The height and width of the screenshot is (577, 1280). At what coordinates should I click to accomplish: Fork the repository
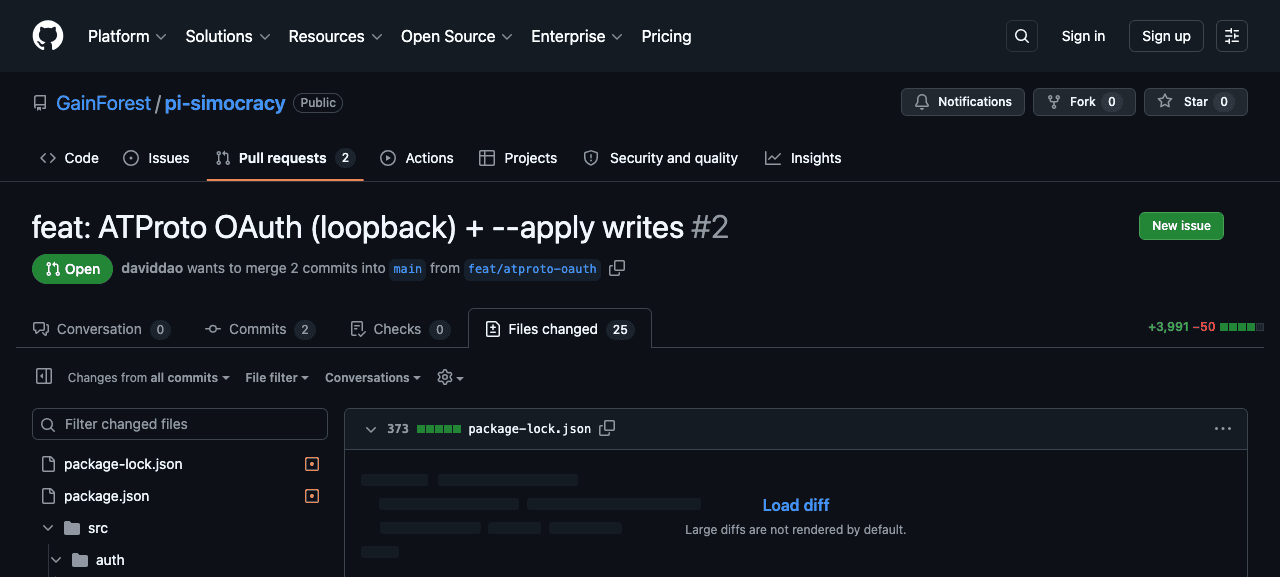coord(1084,102)
